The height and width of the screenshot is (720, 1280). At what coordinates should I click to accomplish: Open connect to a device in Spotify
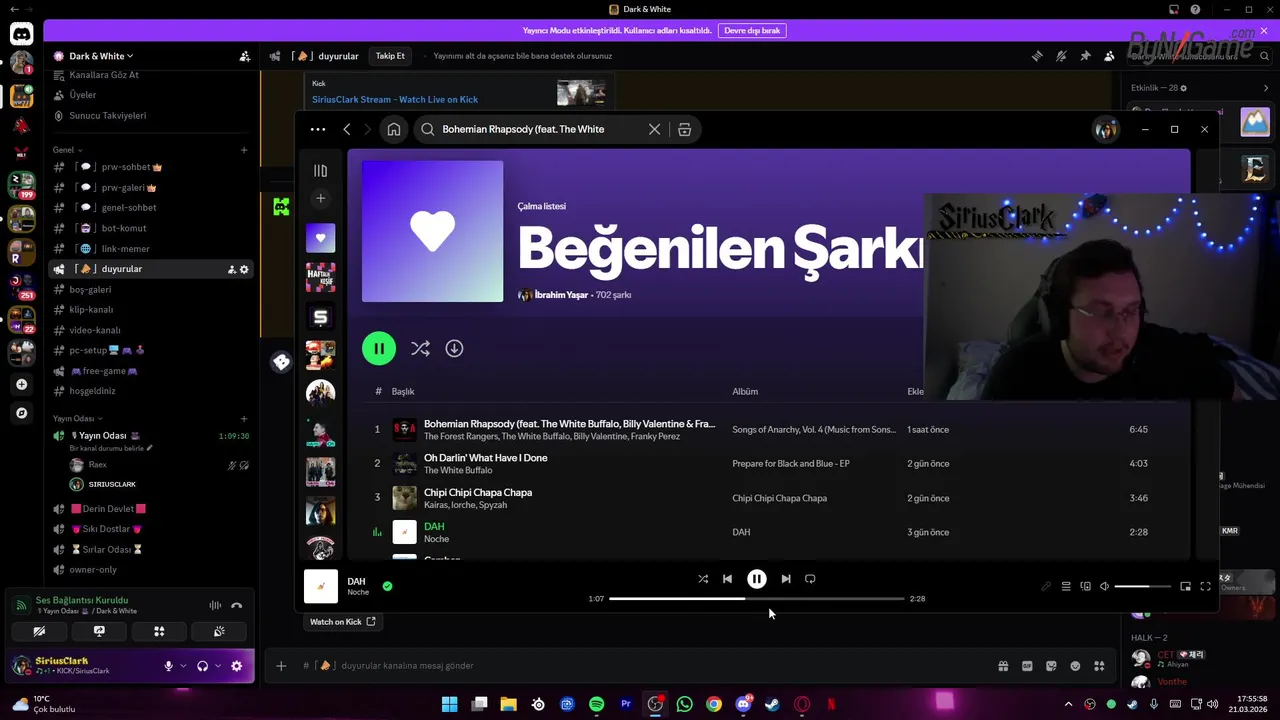pyautogui.click(x=1085, y=586)
